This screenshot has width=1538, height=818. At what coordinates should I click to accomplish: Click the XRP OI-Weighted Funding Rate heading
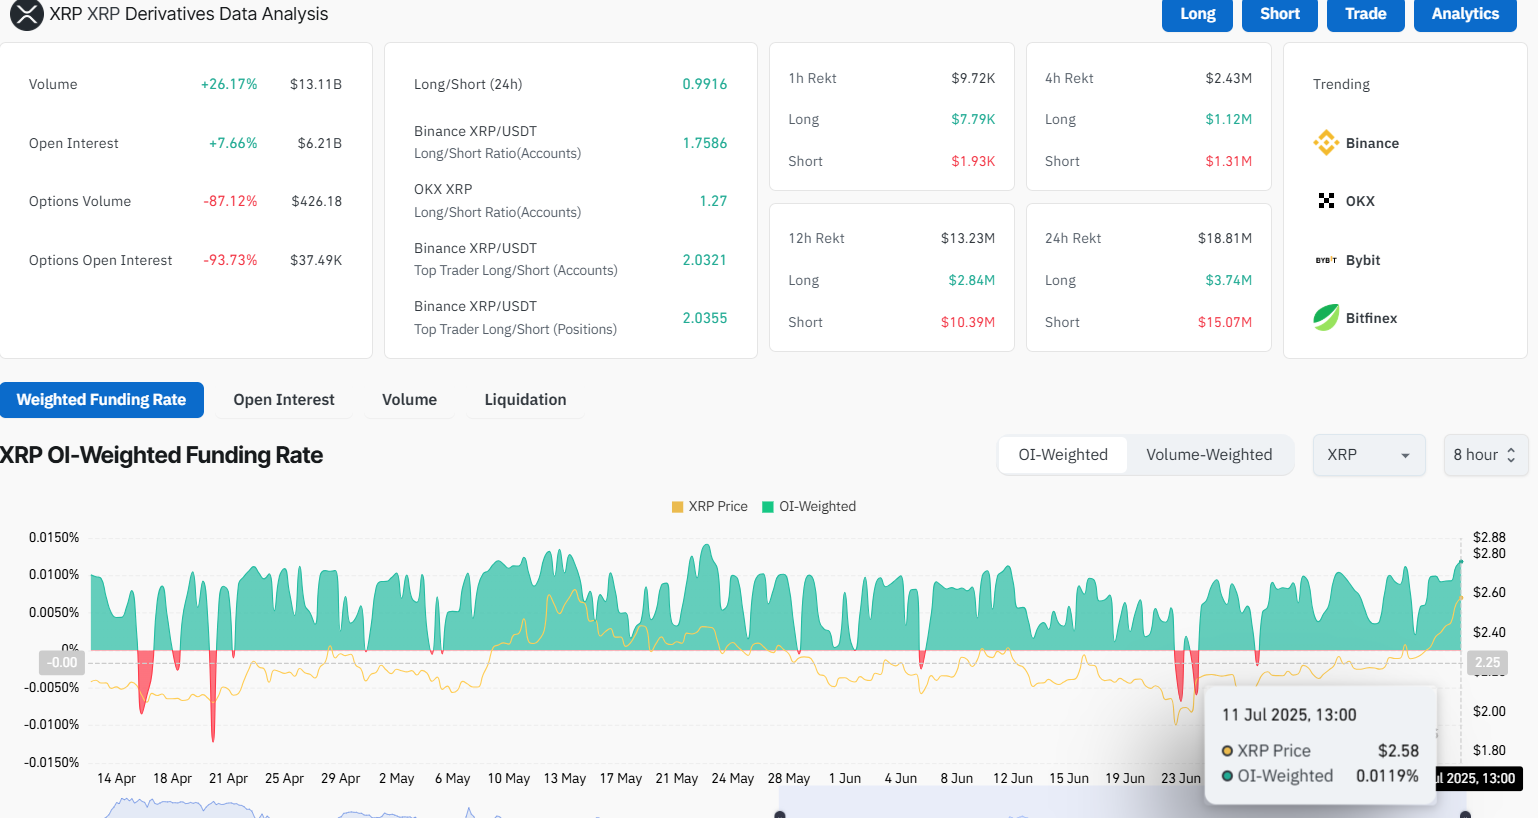point(161,455)
